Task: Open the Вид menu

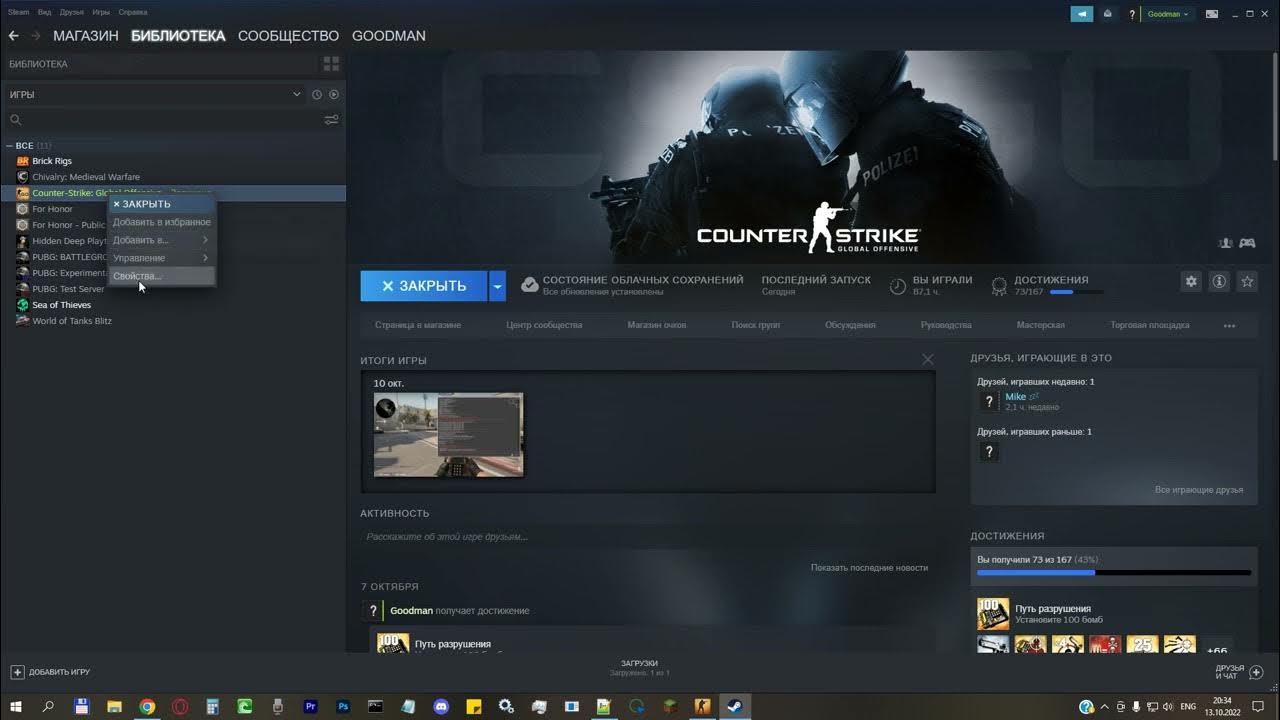Action: click(44, 12)
